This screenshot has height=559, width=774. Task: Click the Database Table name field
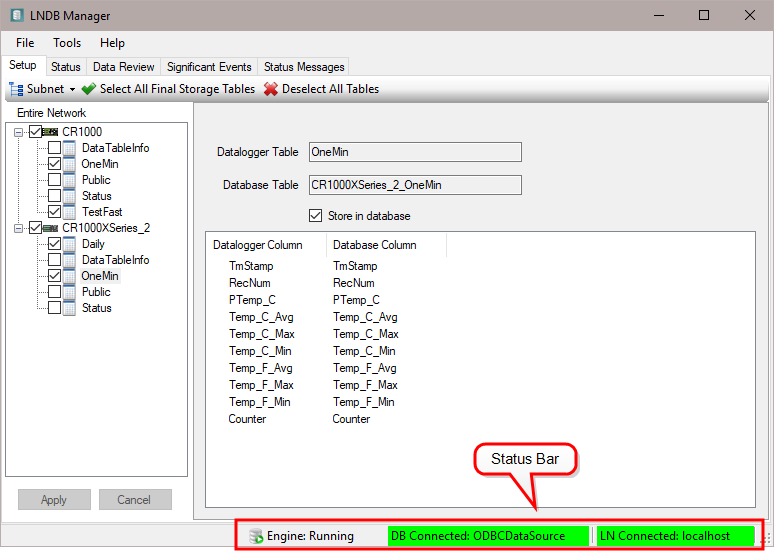415,185
